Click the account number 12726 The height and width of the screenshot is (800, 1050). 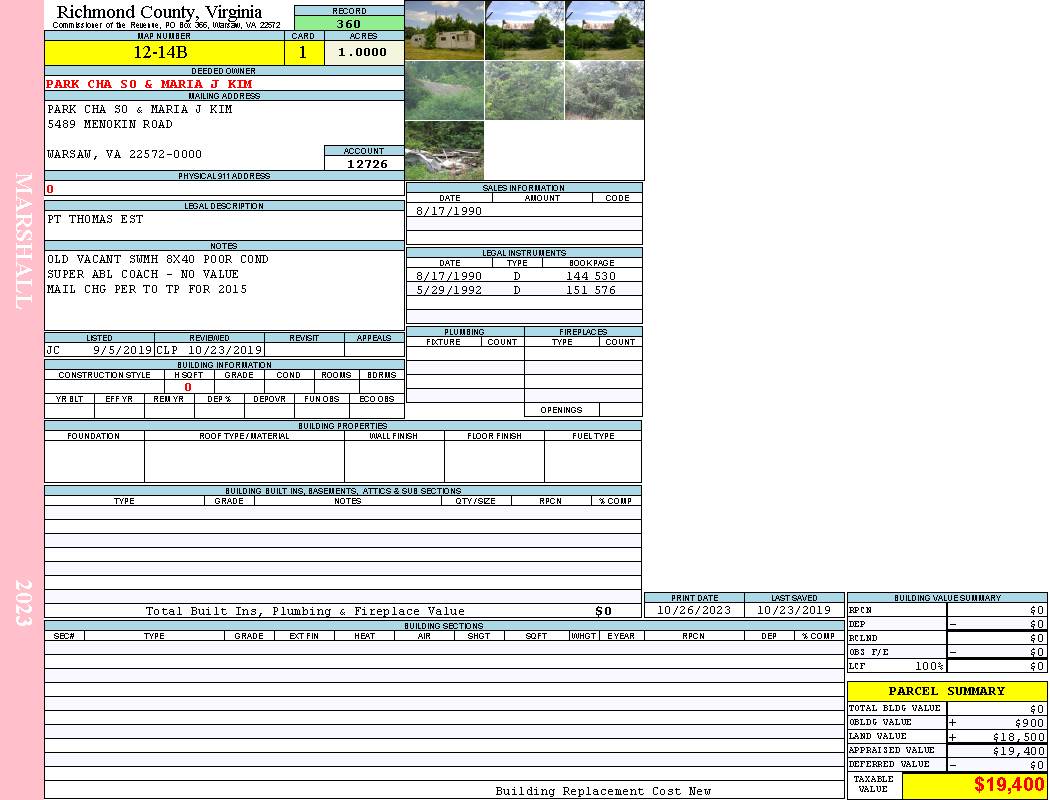[x=367, y=164]
